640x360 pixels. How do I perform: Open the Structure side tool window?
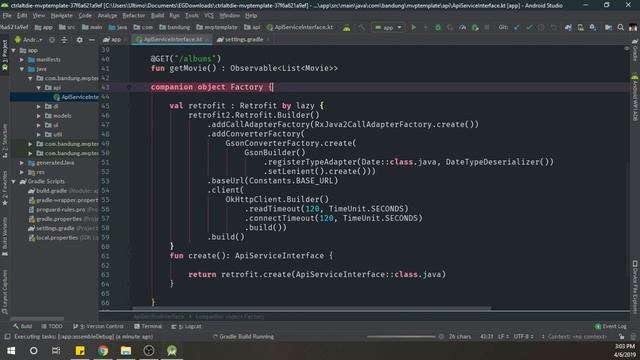(x=4, y=141)
